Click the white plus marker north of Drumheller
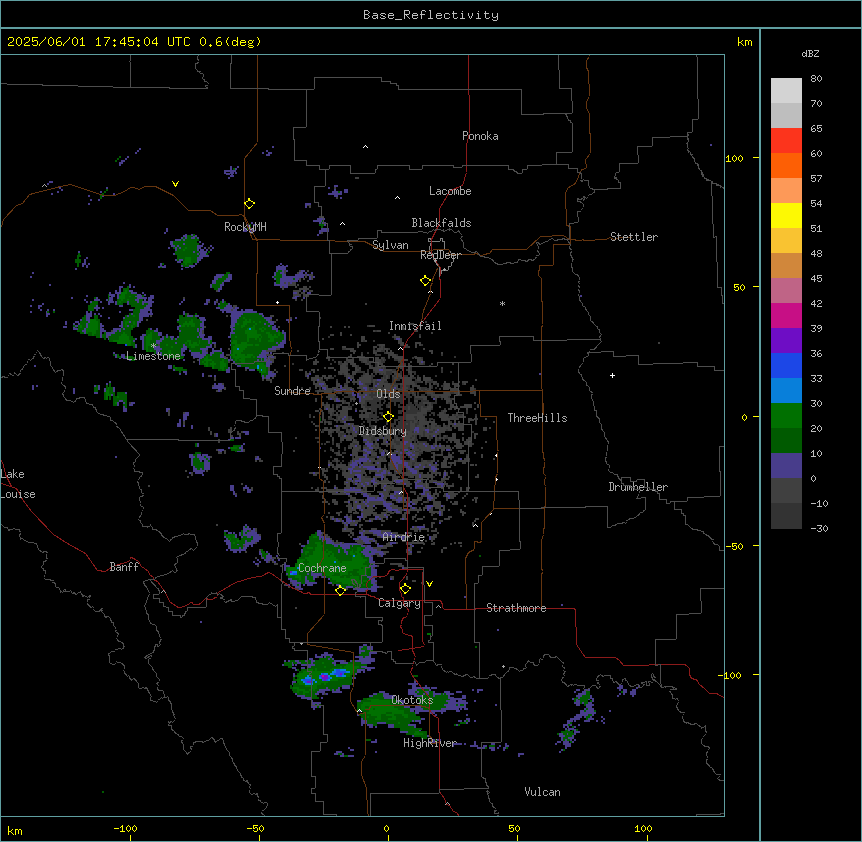Screen dimensions: 862x842 pos(612,375)
